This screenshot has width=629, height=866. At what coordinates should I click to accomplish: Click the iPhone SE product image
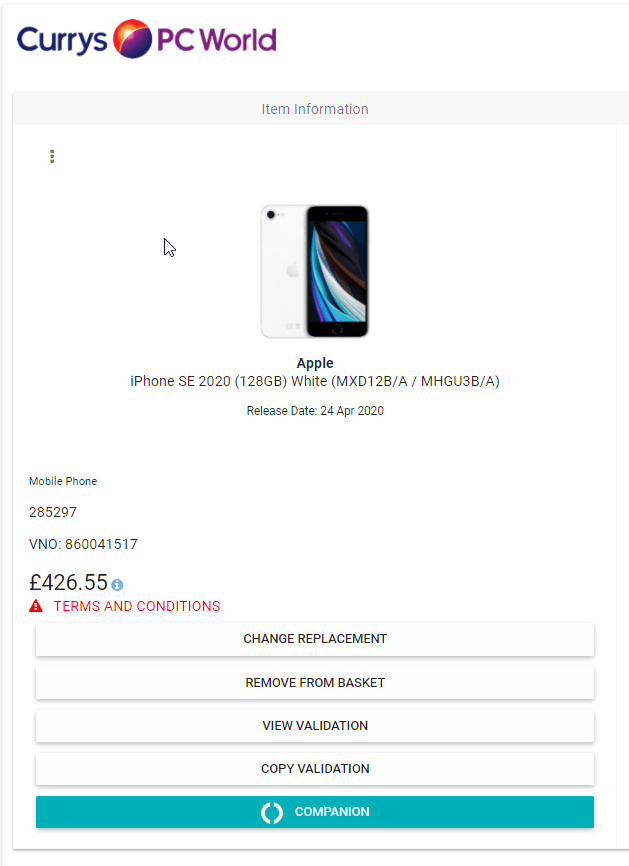(x=315, y=271)
